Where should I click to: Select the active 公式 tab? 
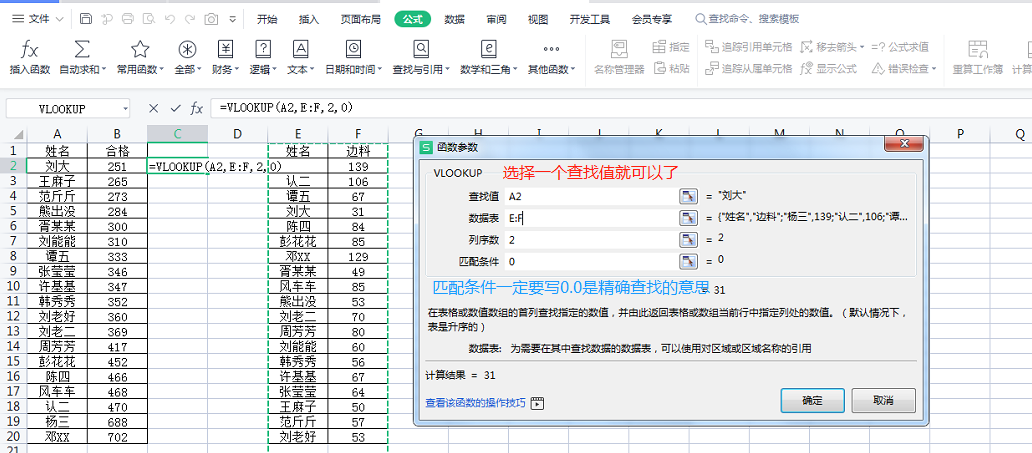click(x=413, y=19)
